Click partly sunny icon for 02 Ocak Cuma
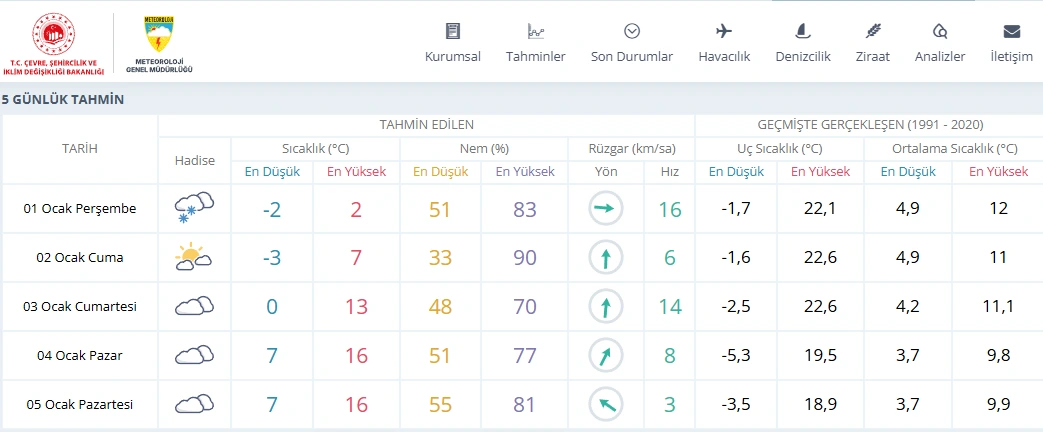The height and width of the screenshot is (432, 1043). (194, 257)
